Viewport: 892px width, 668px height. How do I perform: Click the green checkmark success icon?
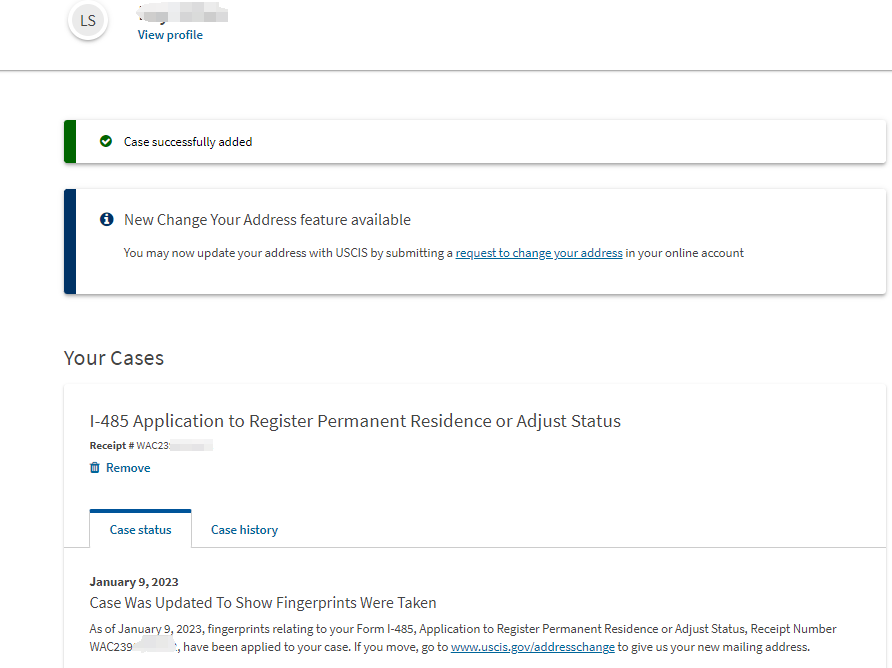point(106,142)
